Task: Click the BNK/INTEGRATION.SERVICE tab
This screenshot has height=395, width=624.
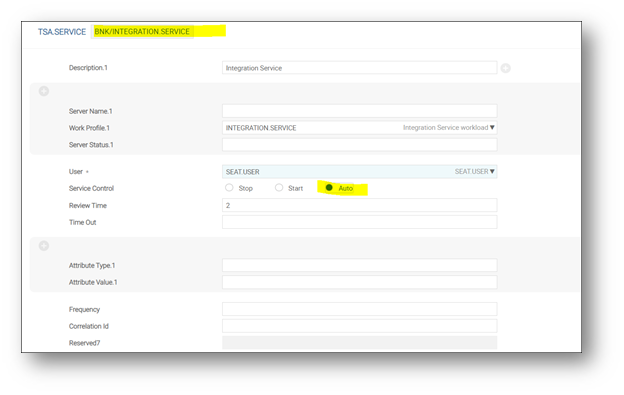Action: pyautogui.click(x=142, y=31)
